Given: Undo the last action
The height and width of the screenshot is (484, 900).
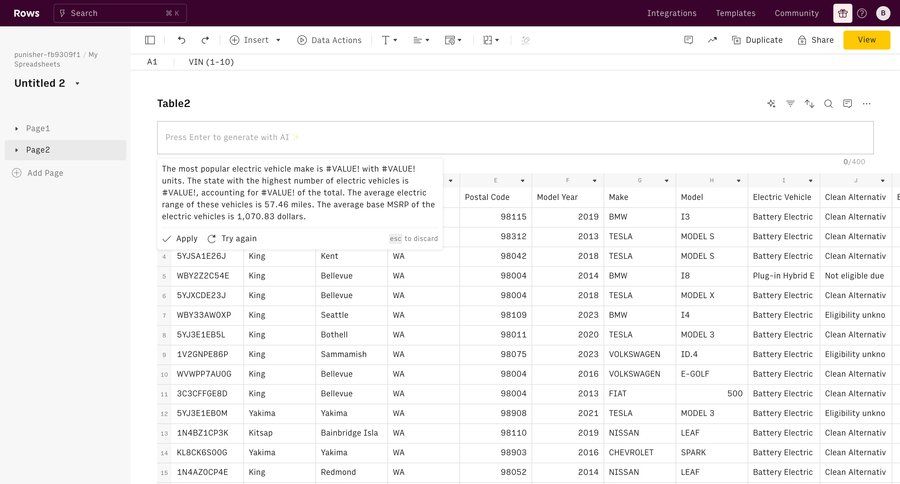Looking at the screenshot, I should (181, 40).
